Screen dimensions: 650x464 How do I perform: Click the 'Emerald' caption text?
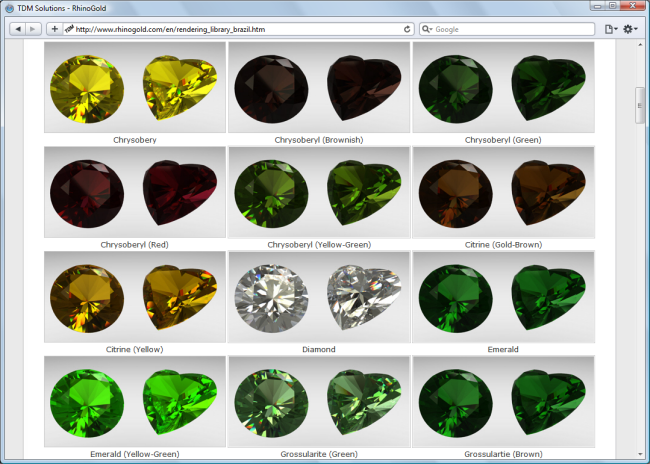pos(503,349)
